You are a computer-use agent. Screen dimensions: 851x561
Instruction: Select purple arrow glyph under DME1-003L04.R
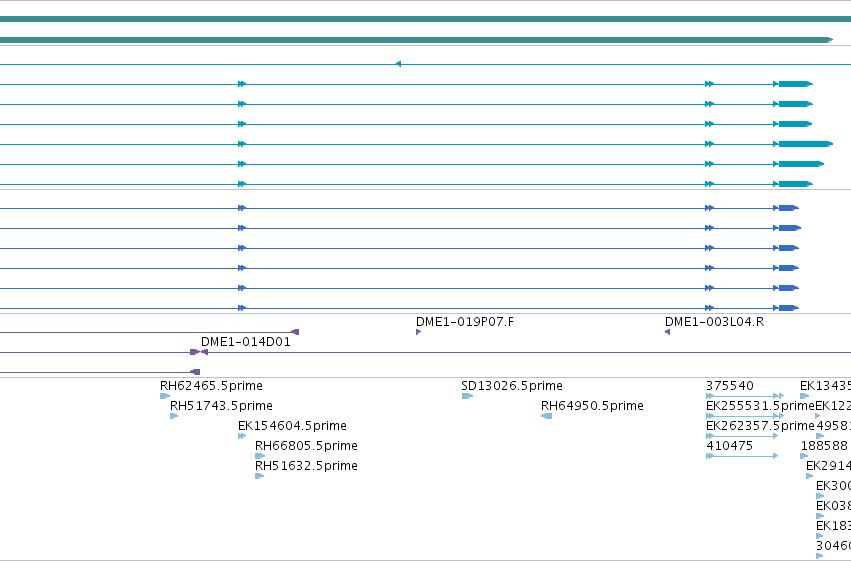pos(668,332)
